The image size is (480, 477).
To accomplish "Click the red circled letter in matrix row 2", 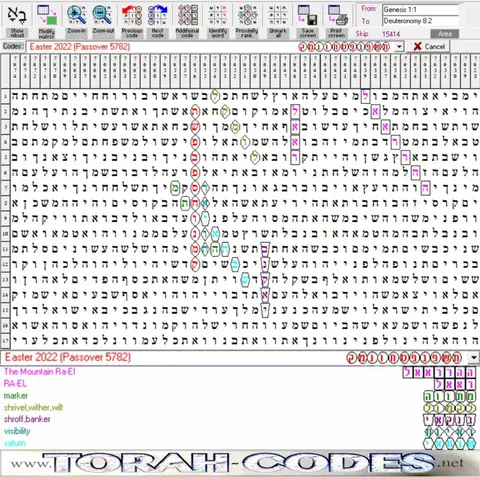I will click(x=195, y=112).
